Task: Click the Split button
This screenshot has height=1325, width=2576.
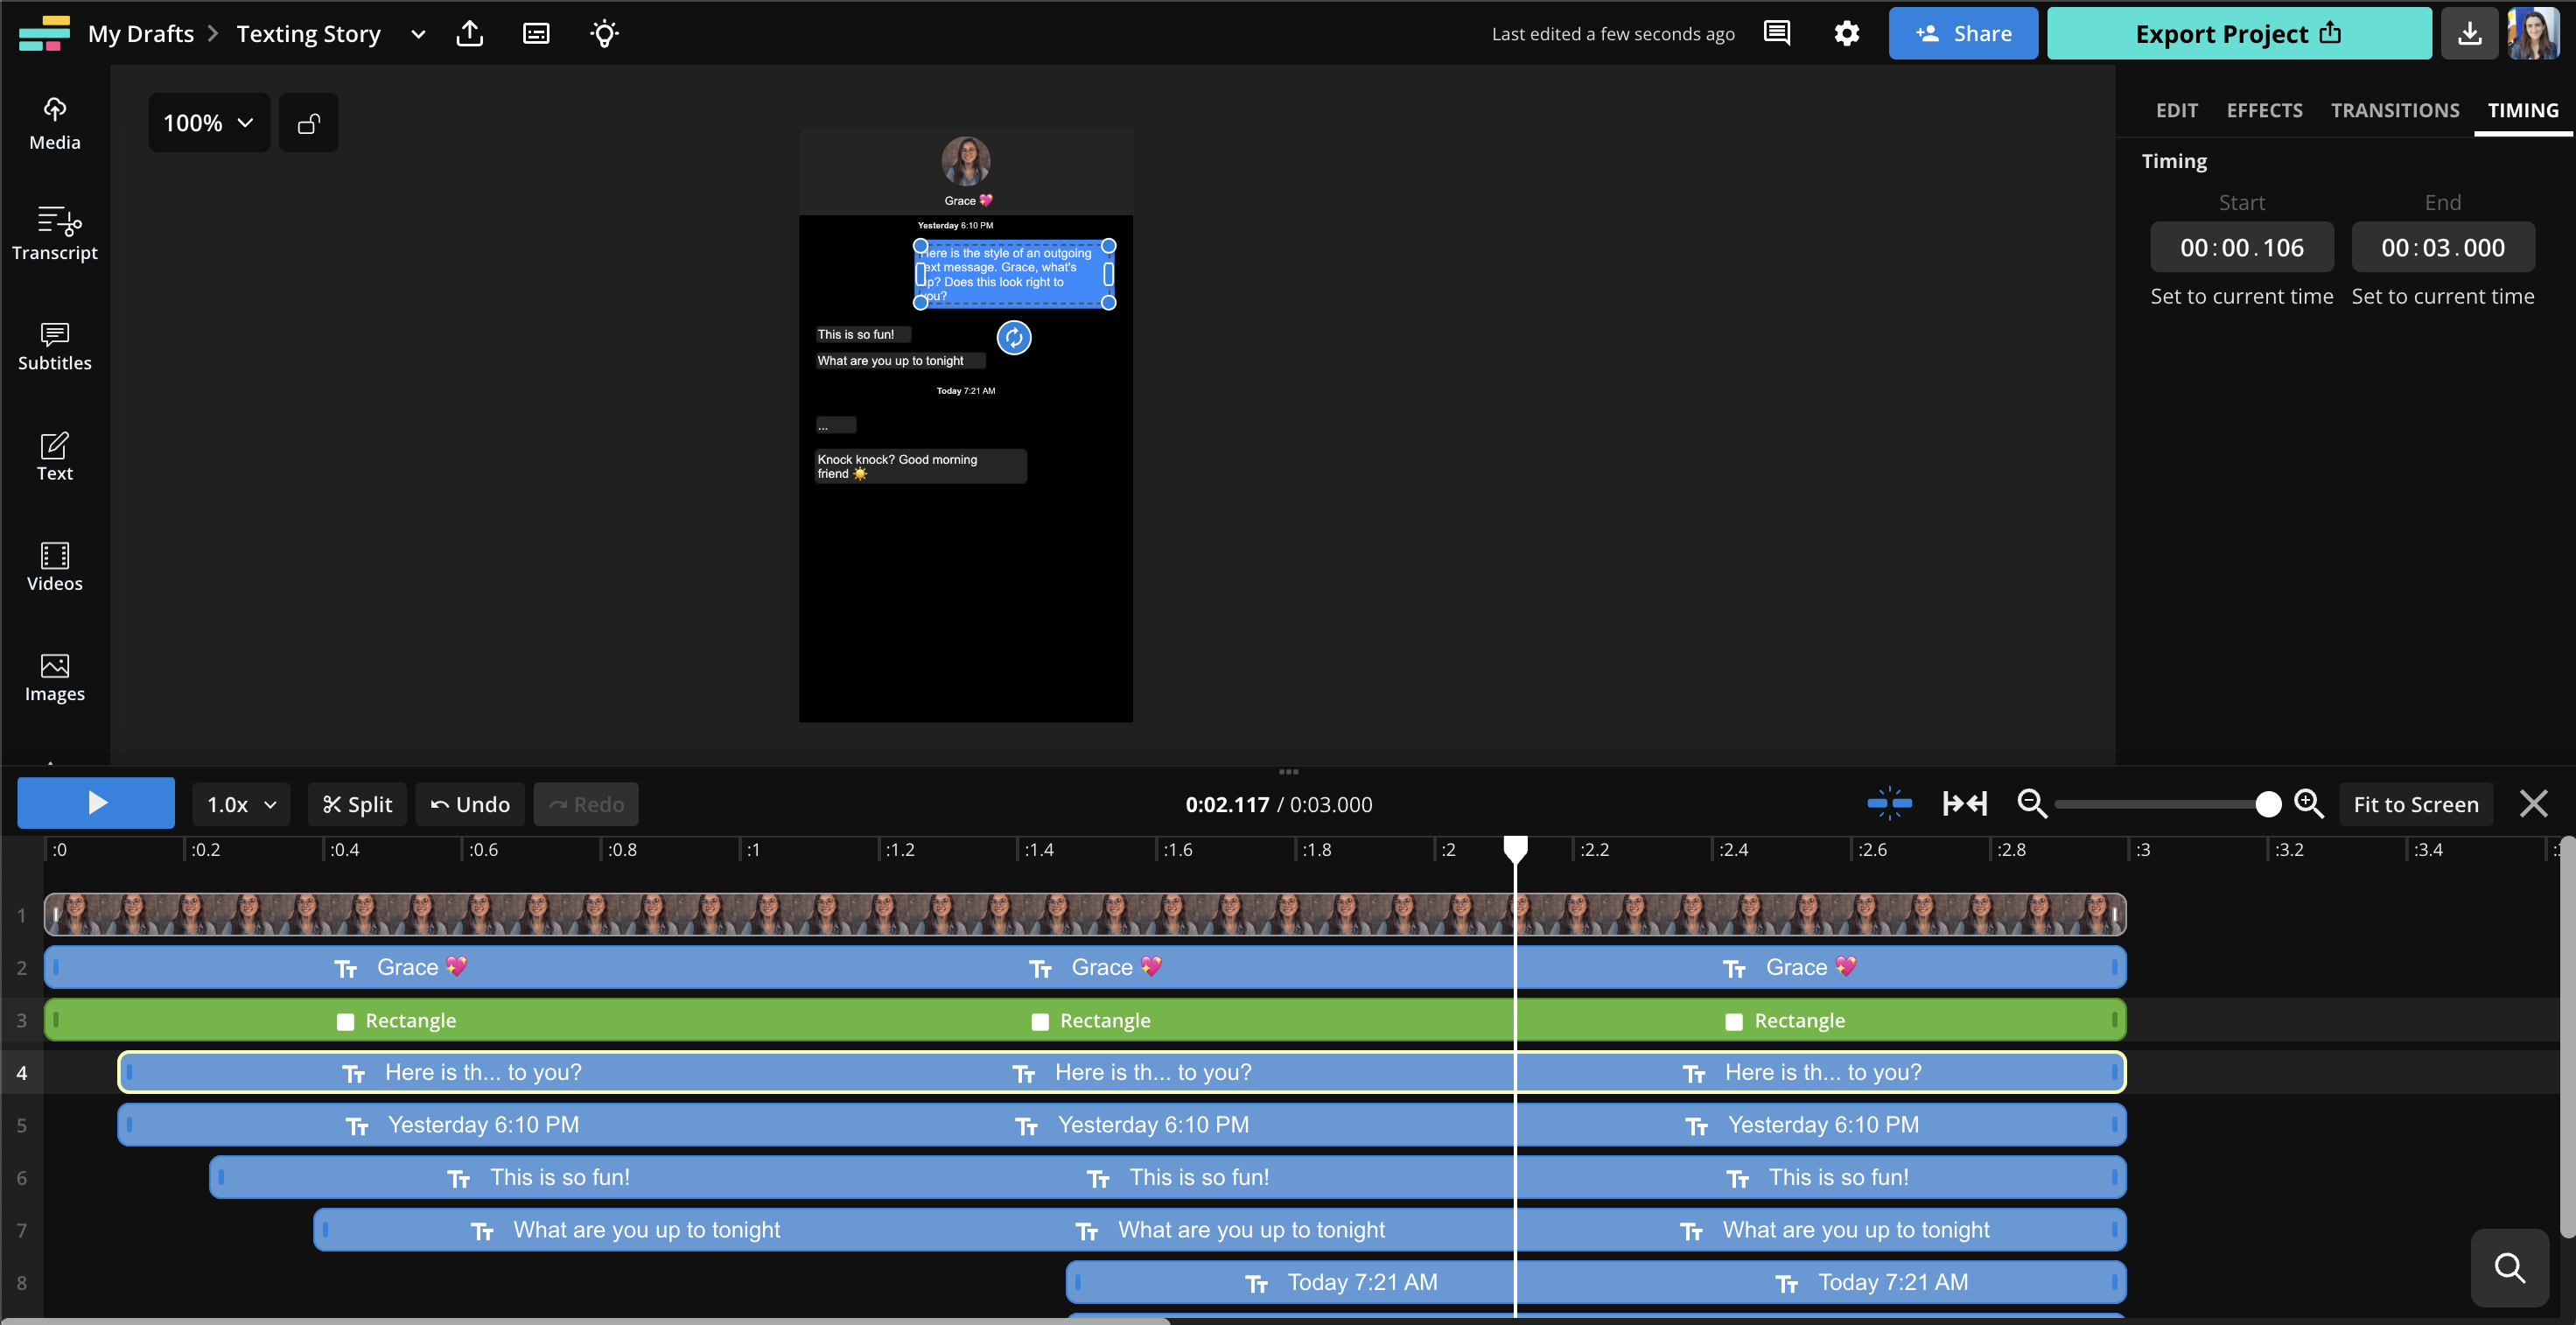Action: coord(357,805)
